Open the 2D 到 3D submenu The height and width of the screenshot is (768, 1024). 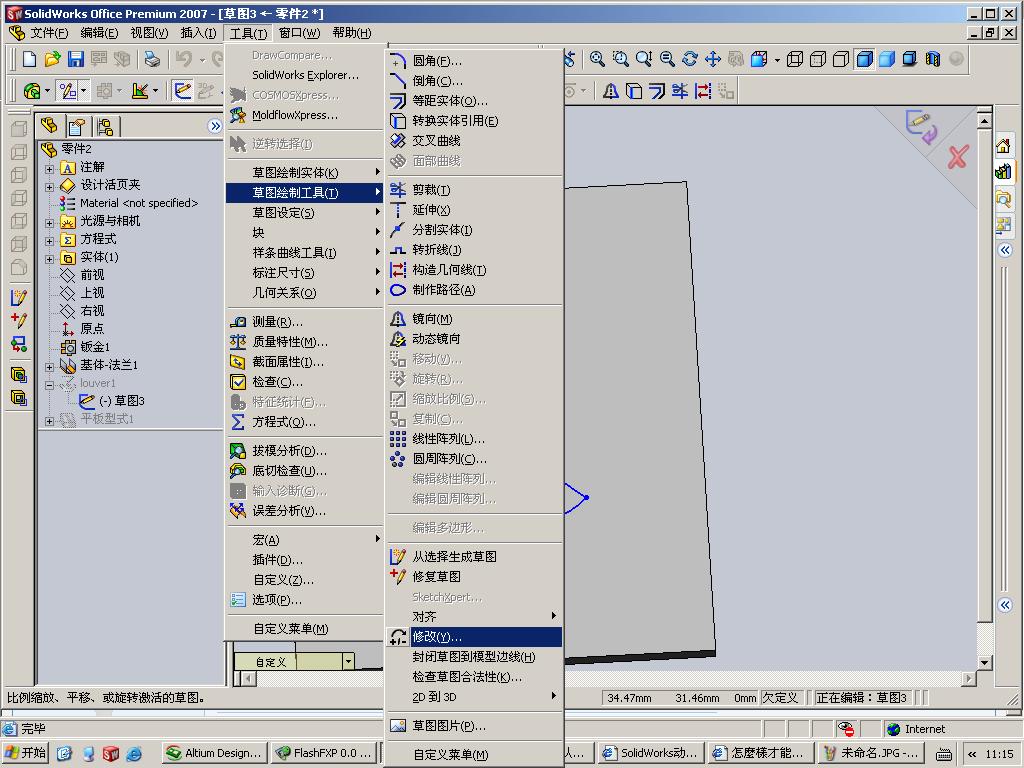click(x=475, y=697)
